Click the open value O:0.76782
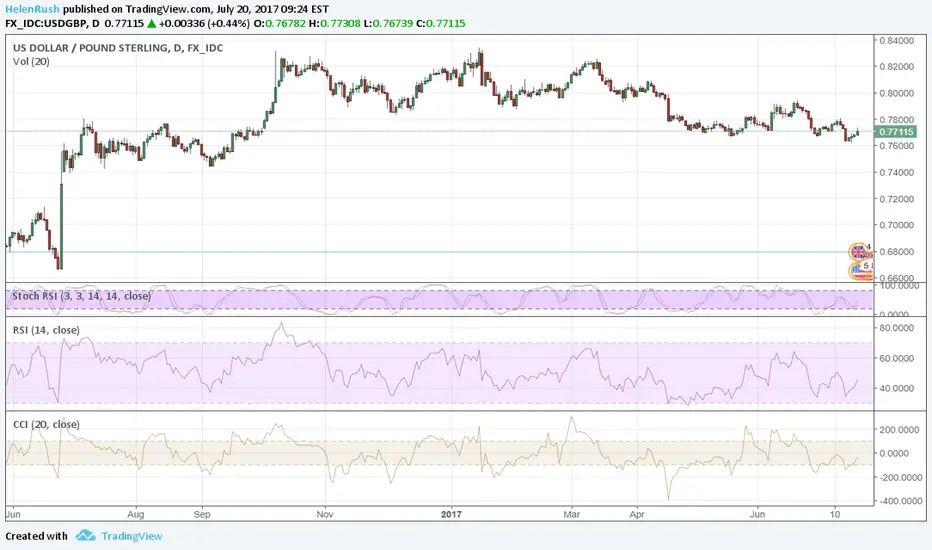 [x=279, y=24]
